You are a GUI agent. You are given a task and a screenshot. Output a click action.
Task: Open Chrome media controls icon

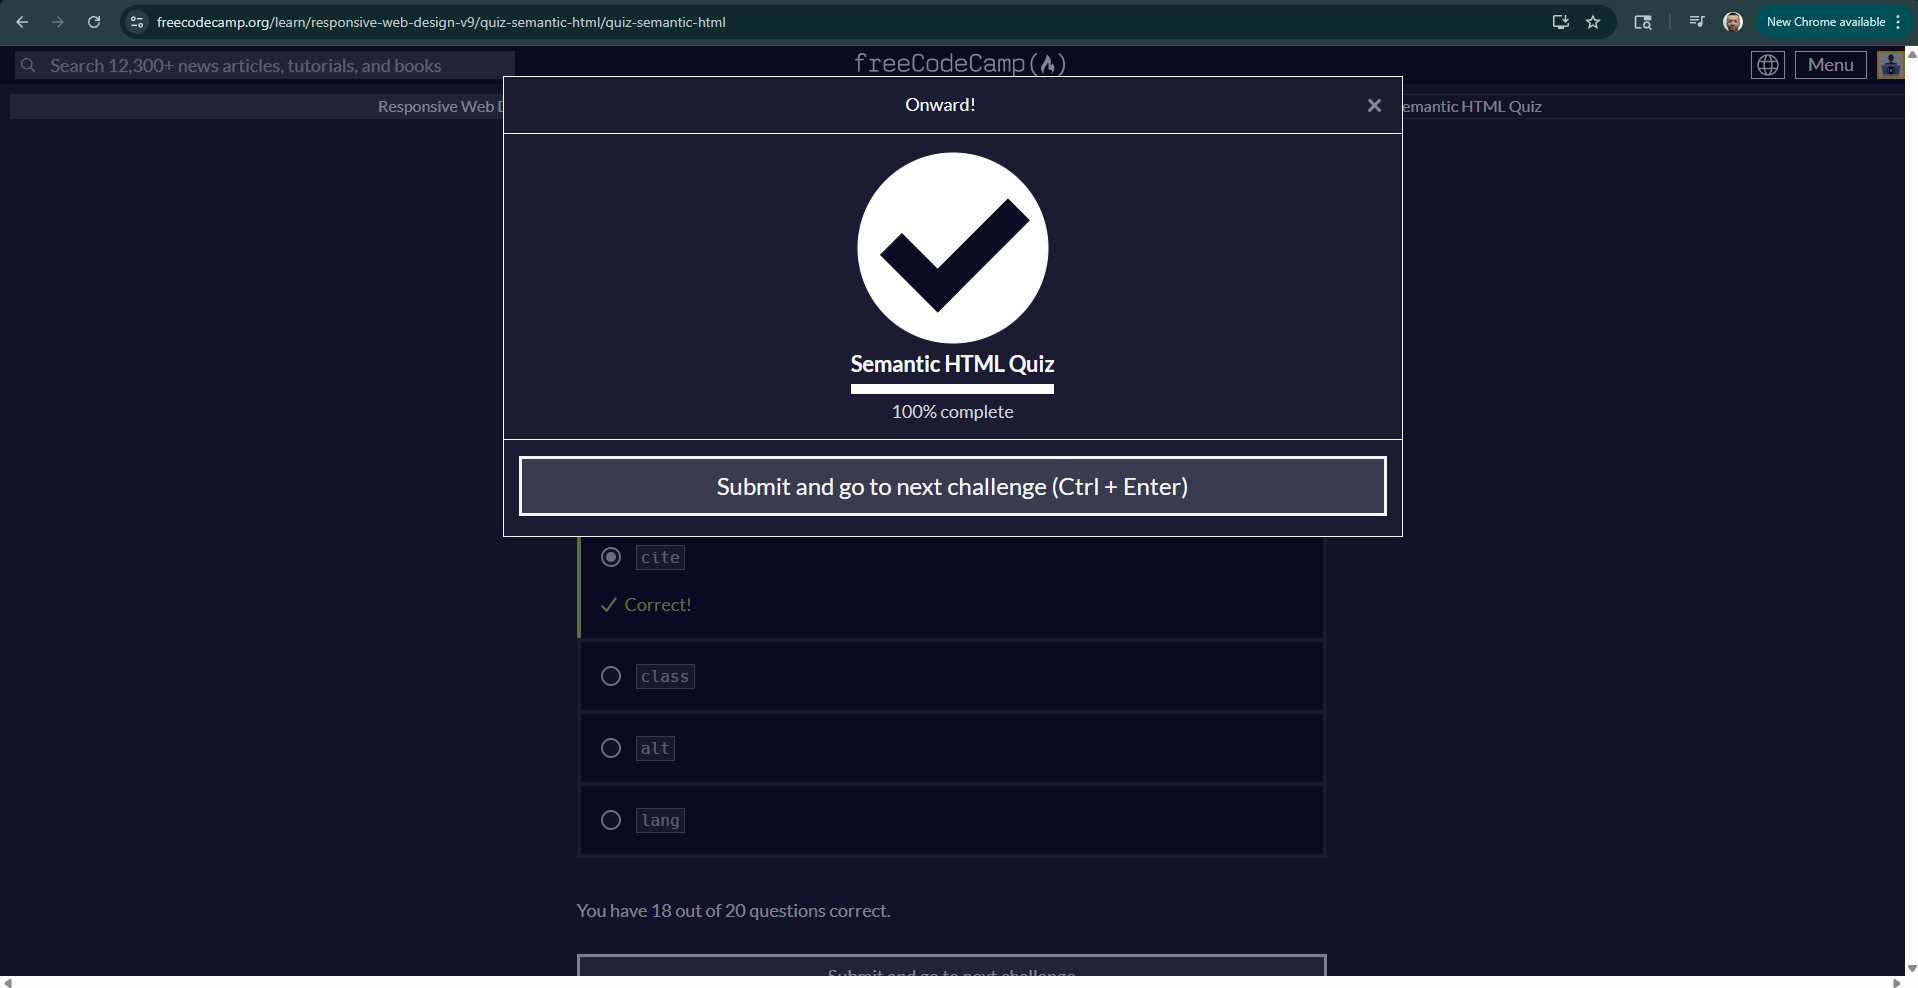(x=1696, y=22)
